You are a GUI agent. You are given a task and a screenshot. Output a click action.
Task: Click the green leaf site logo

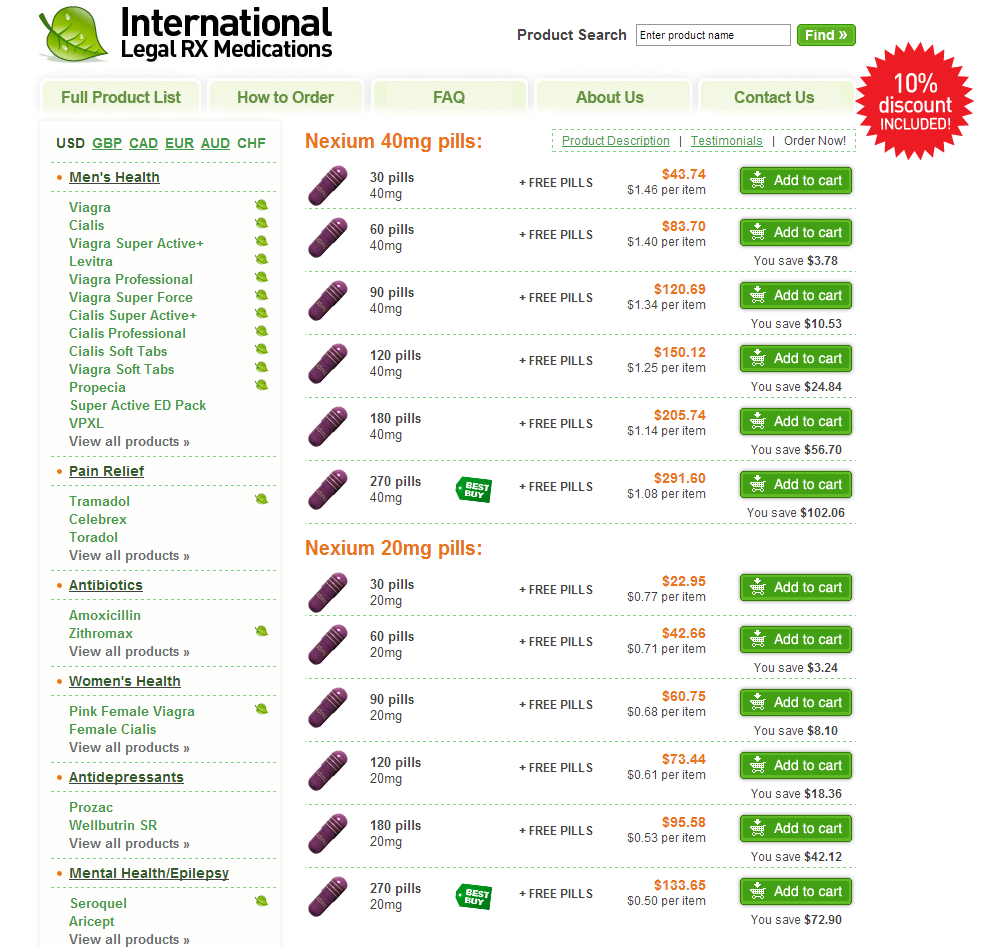click(x=72, y=35)
